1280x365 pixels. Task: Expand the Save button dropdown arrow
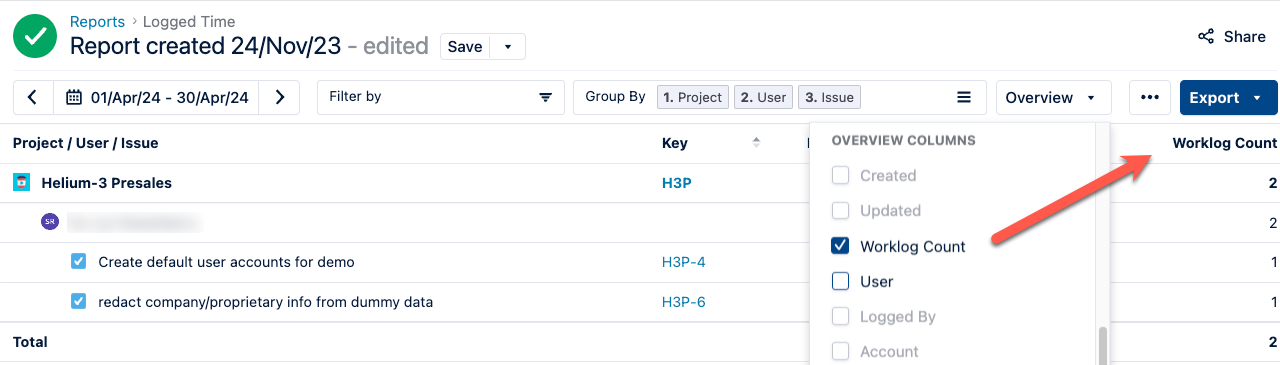(x=508, y=47)
